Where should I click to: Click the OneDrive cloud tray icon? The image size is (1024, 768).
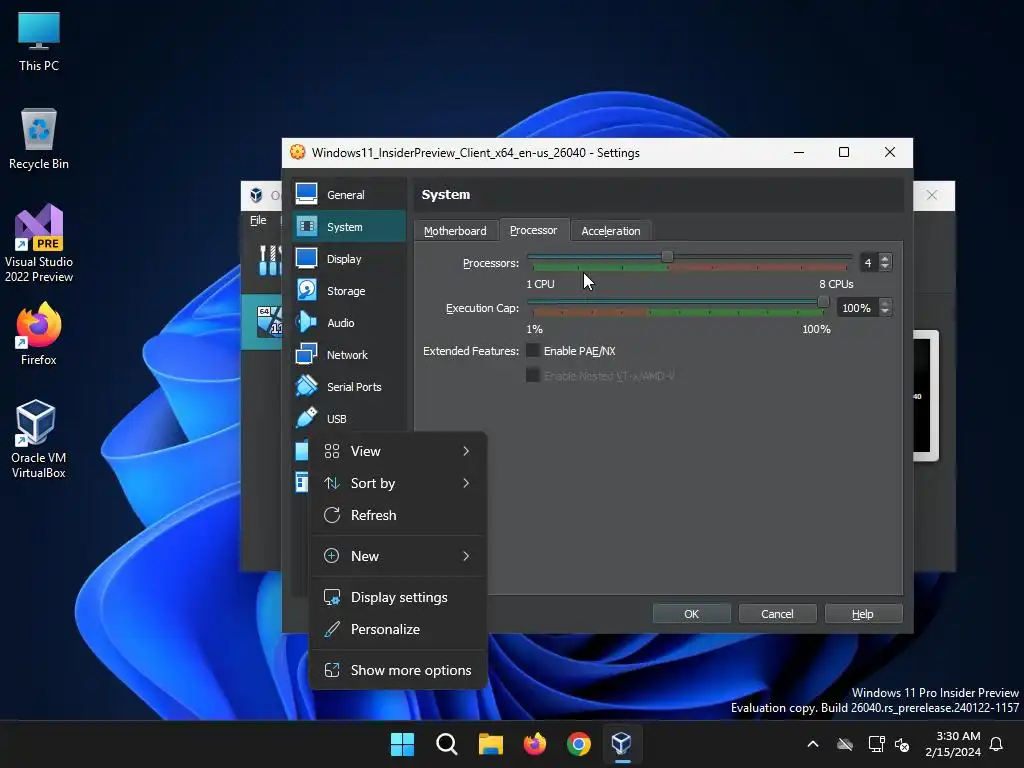coord(845,744)
